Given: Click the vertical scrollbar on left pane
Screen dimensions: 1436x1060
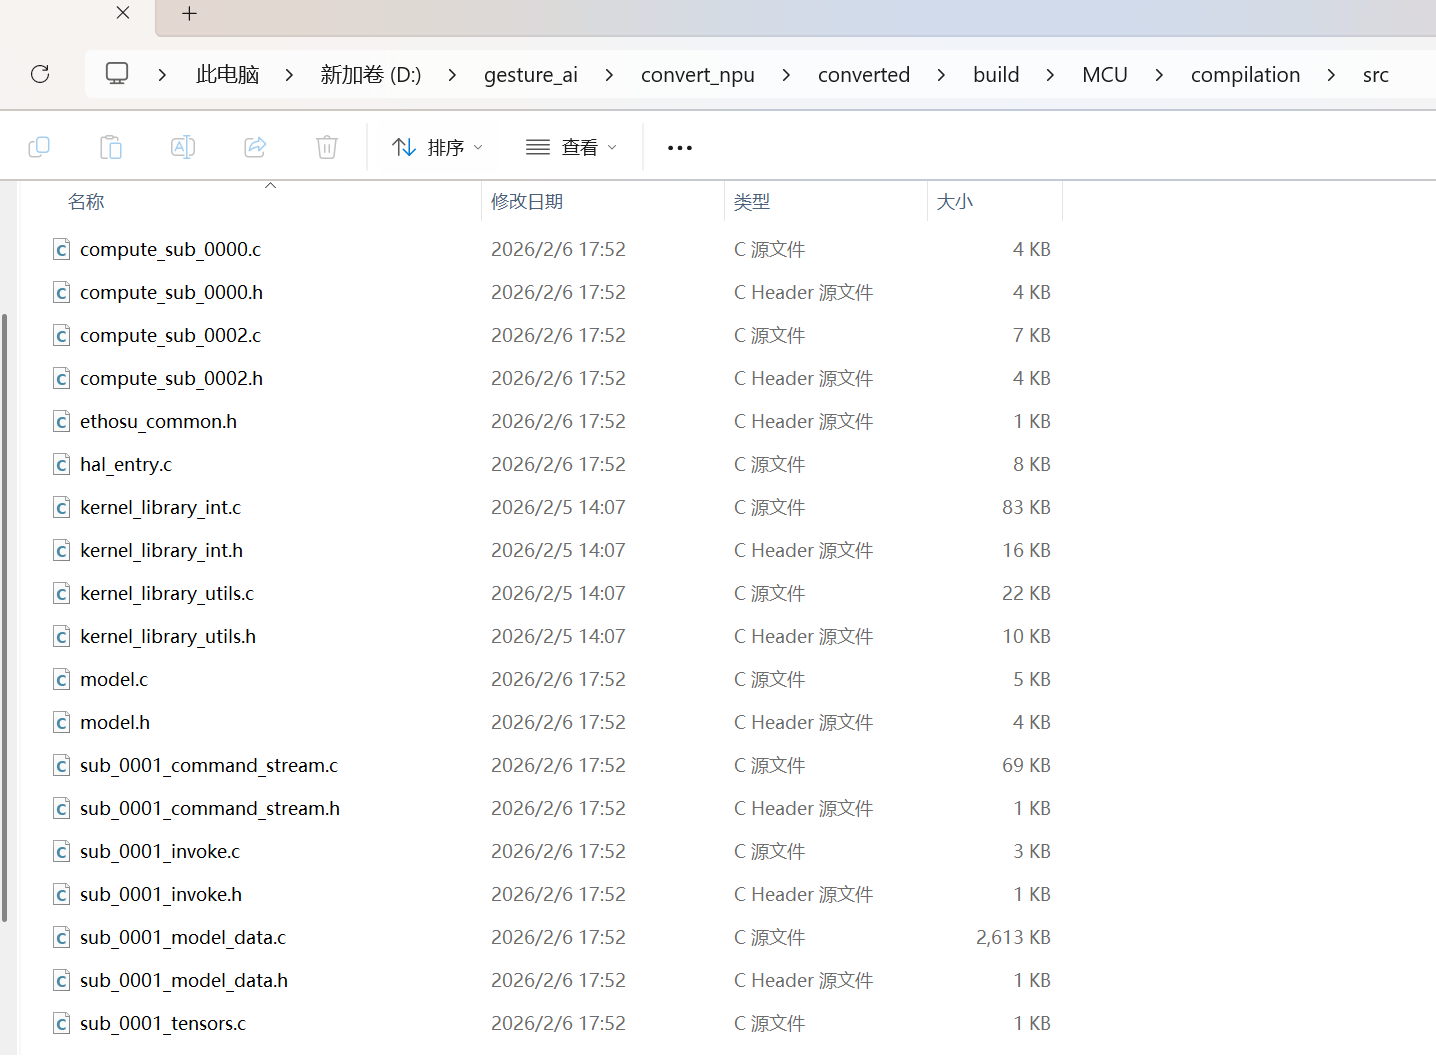Looking at the screenshot, I should pyautogui.click(x=5, y=617).
